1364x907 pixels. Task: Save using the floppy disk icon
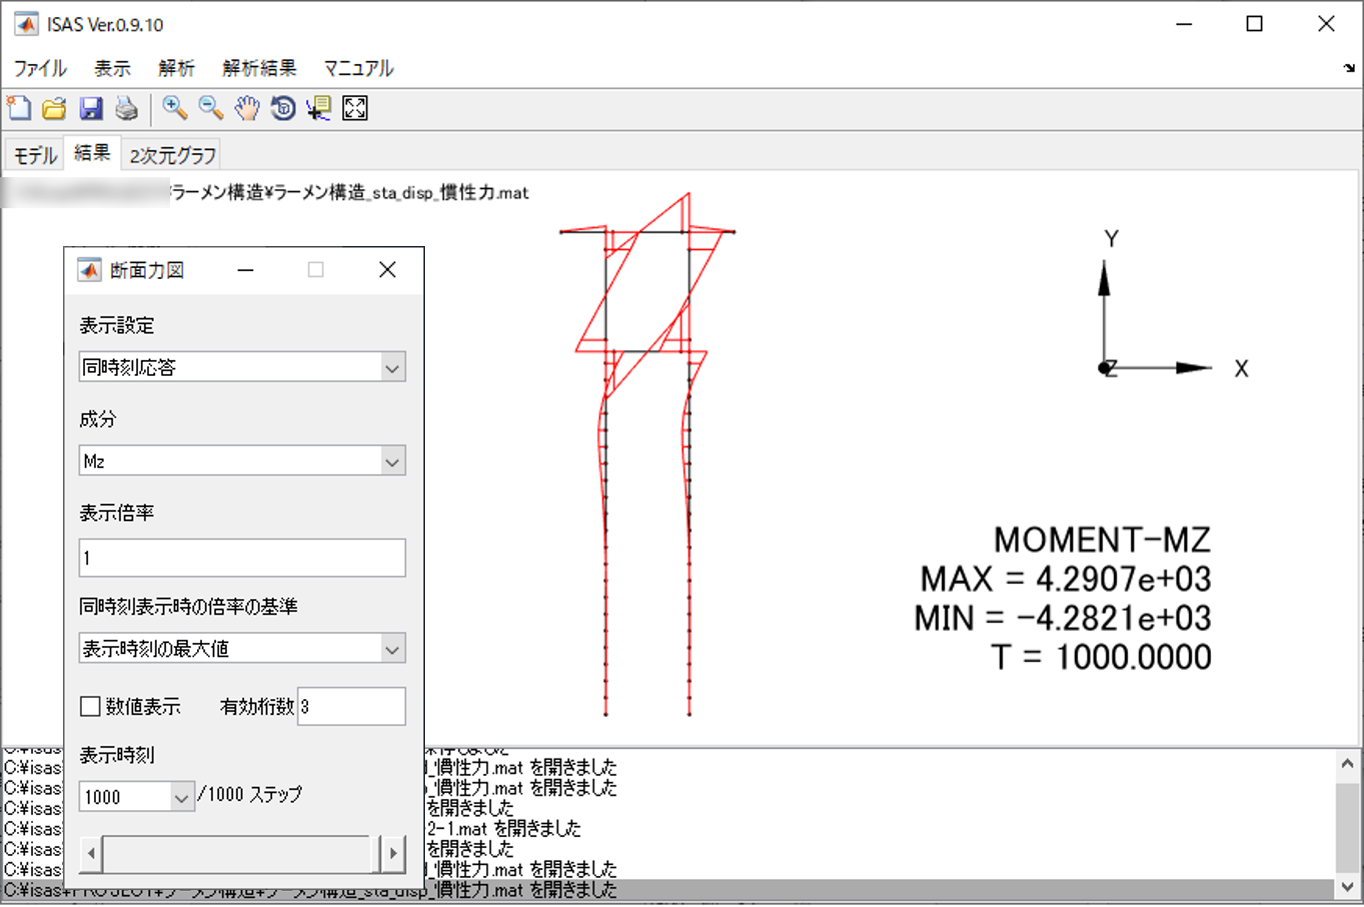pyautogui.click(x=91, y=108)
